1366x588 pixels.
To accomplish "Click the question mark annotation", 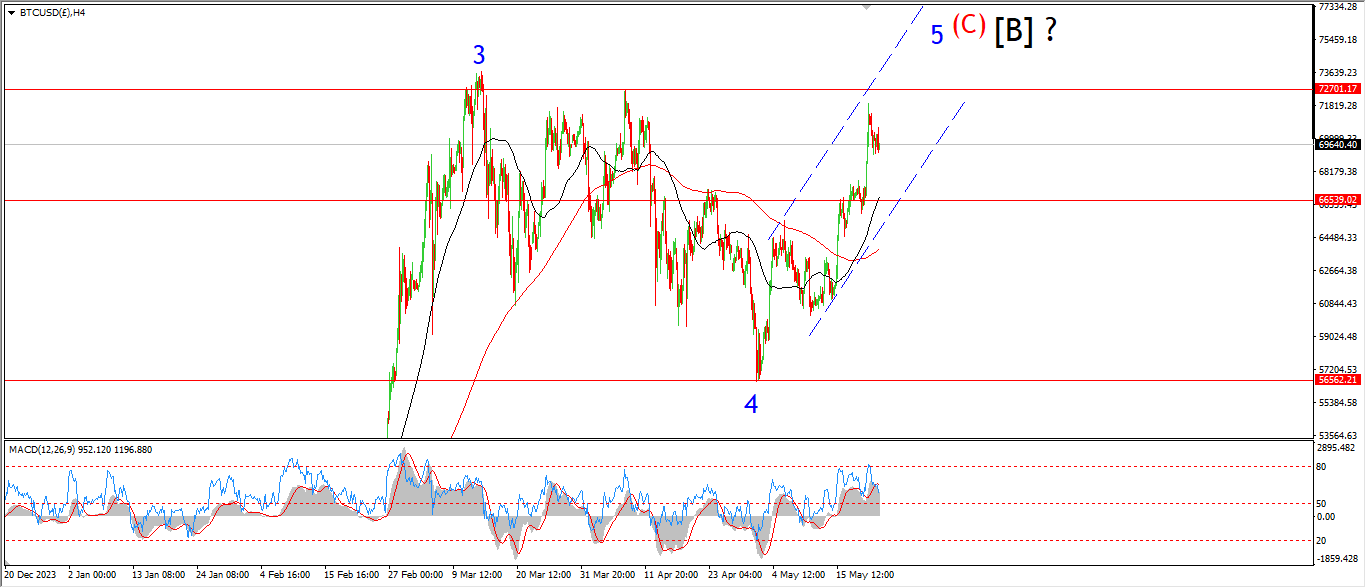I will pyautogui.click(x=1050, y=31).
